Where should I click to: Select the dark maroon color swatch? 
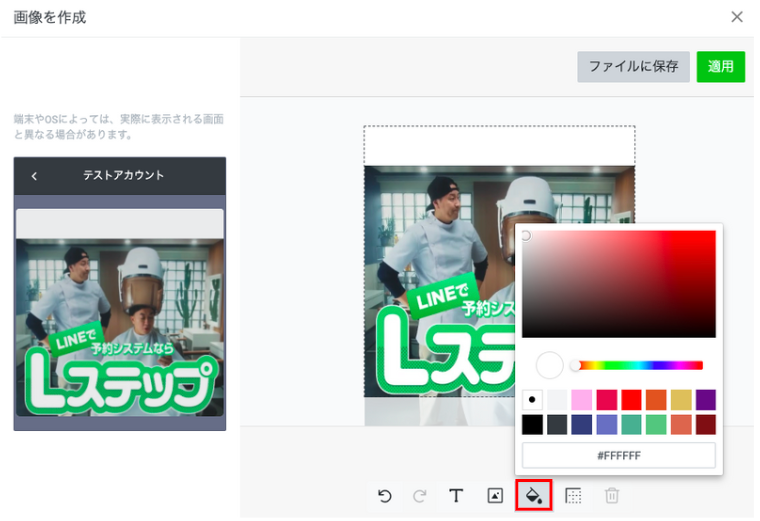[x=706, y=425]
